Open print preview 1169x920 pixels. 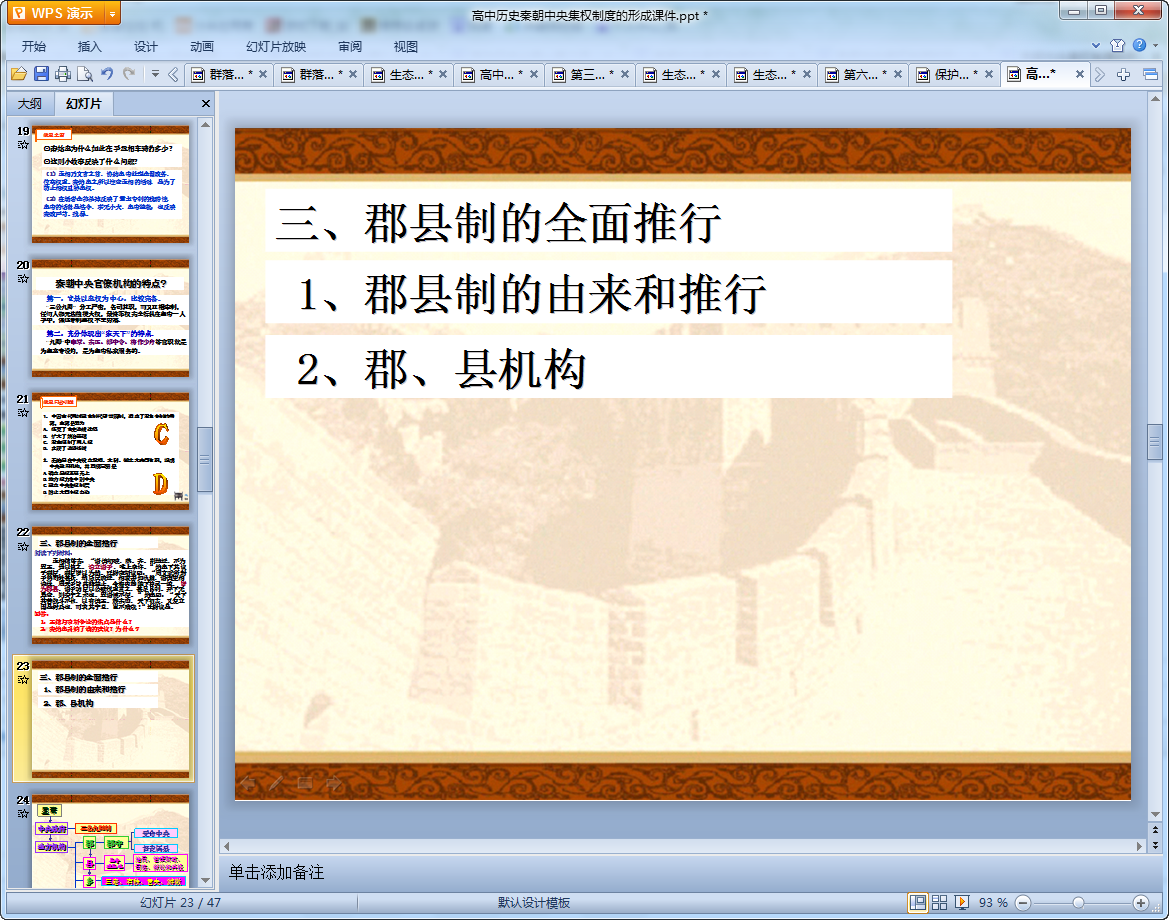(85, 74)
